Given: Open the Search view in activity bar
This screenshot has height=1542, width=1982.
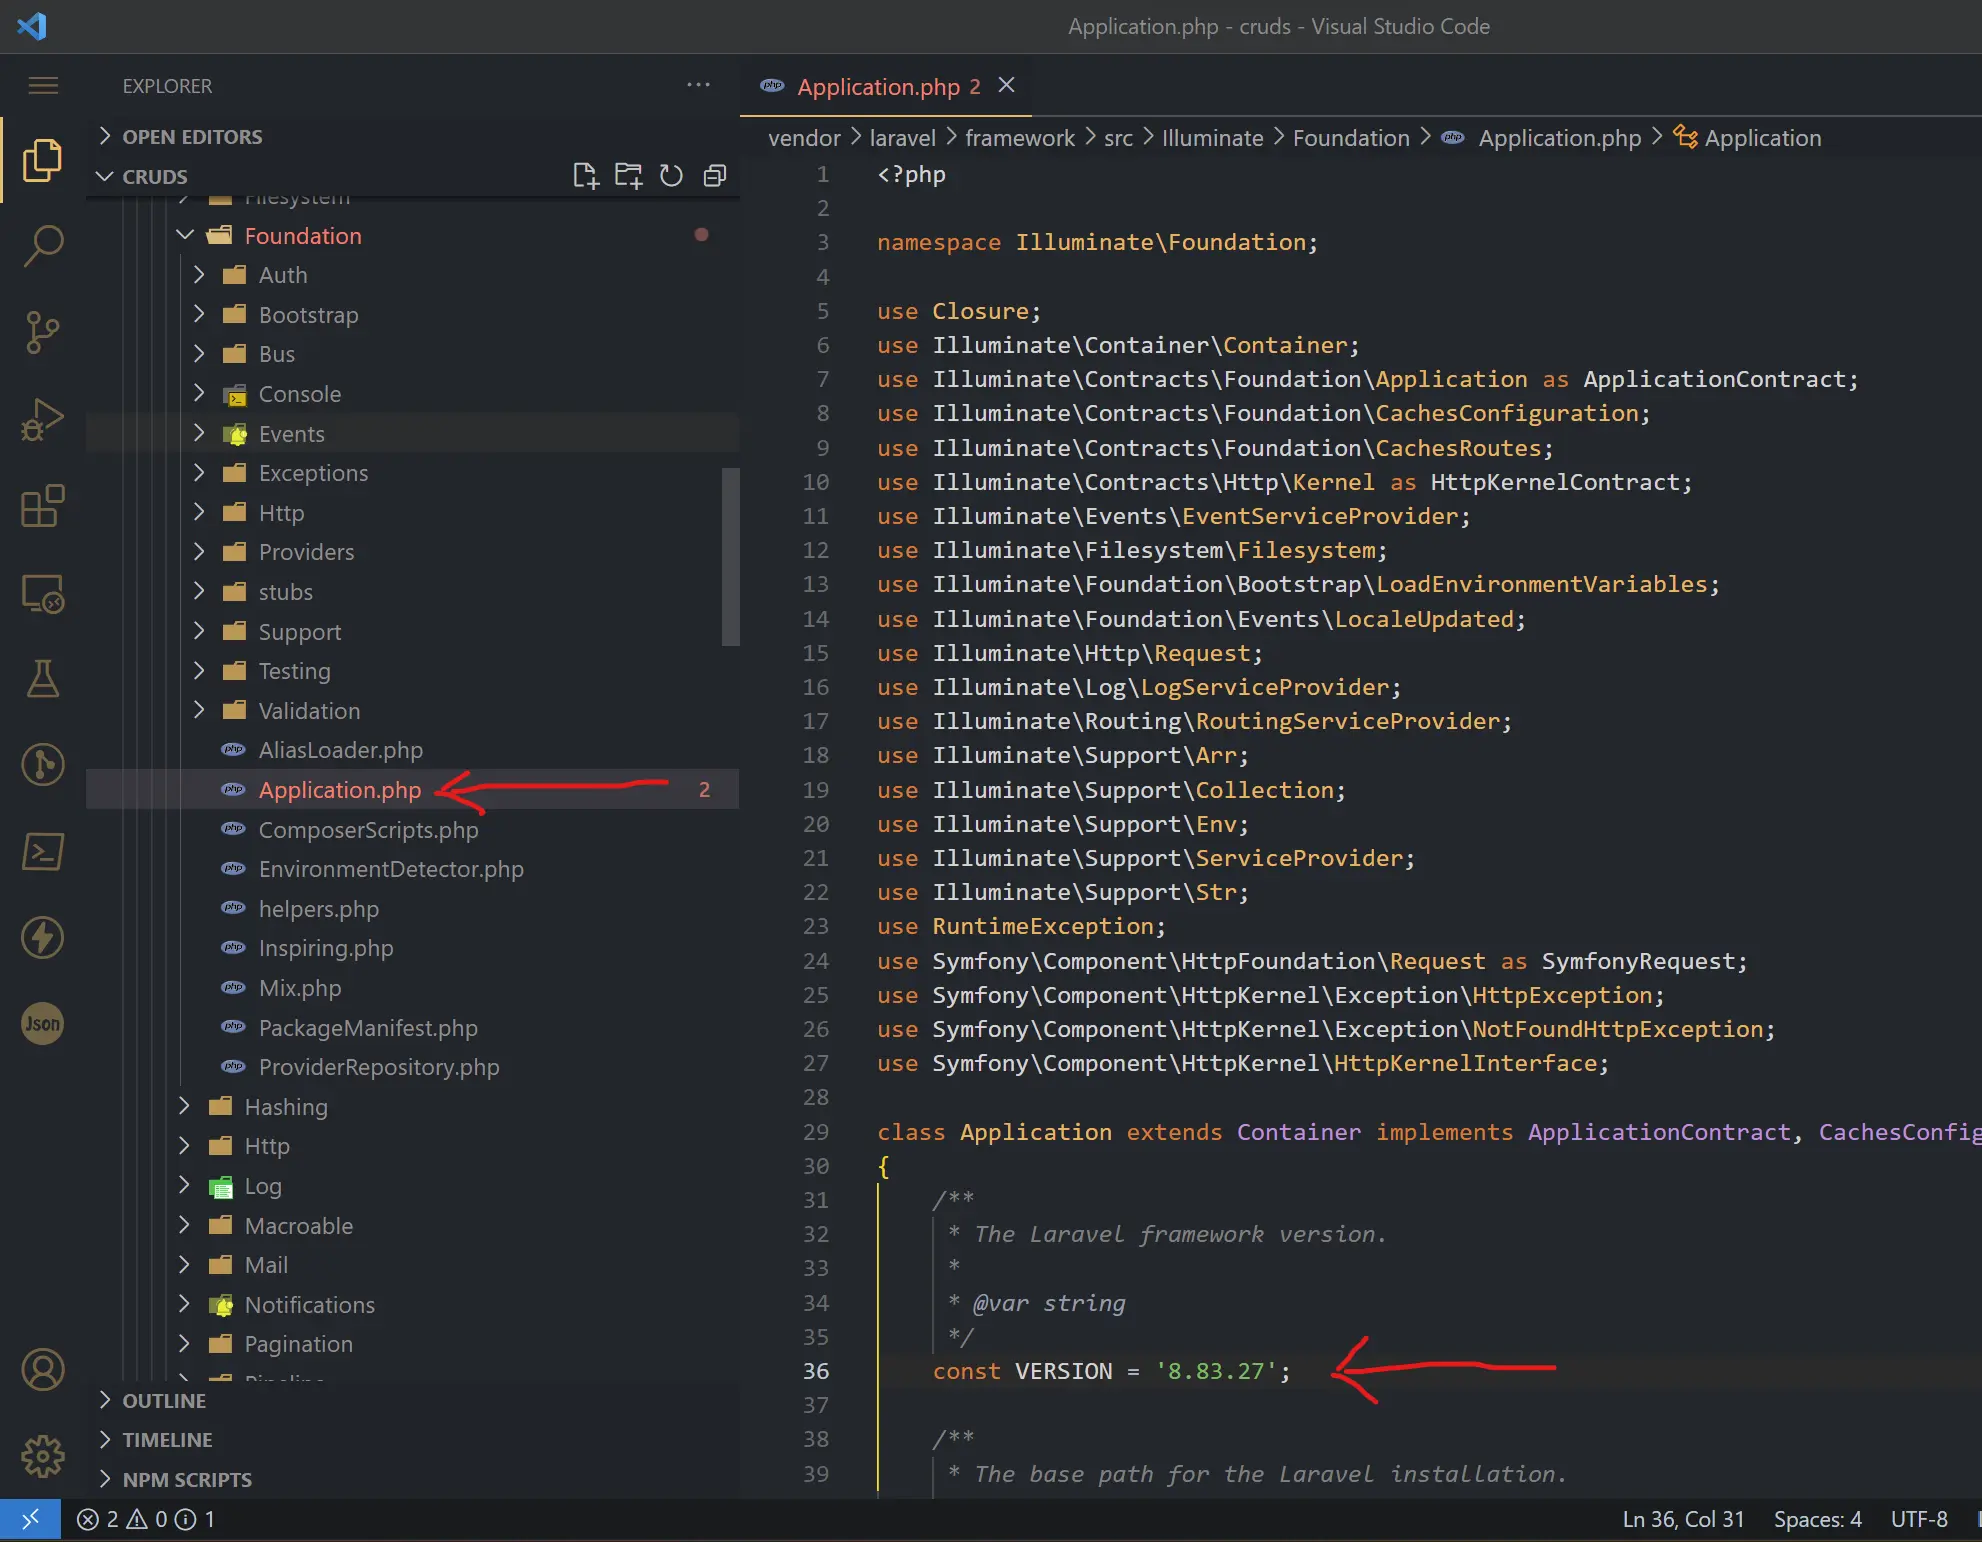Looking at the screenshot, I should click(42, 245).
